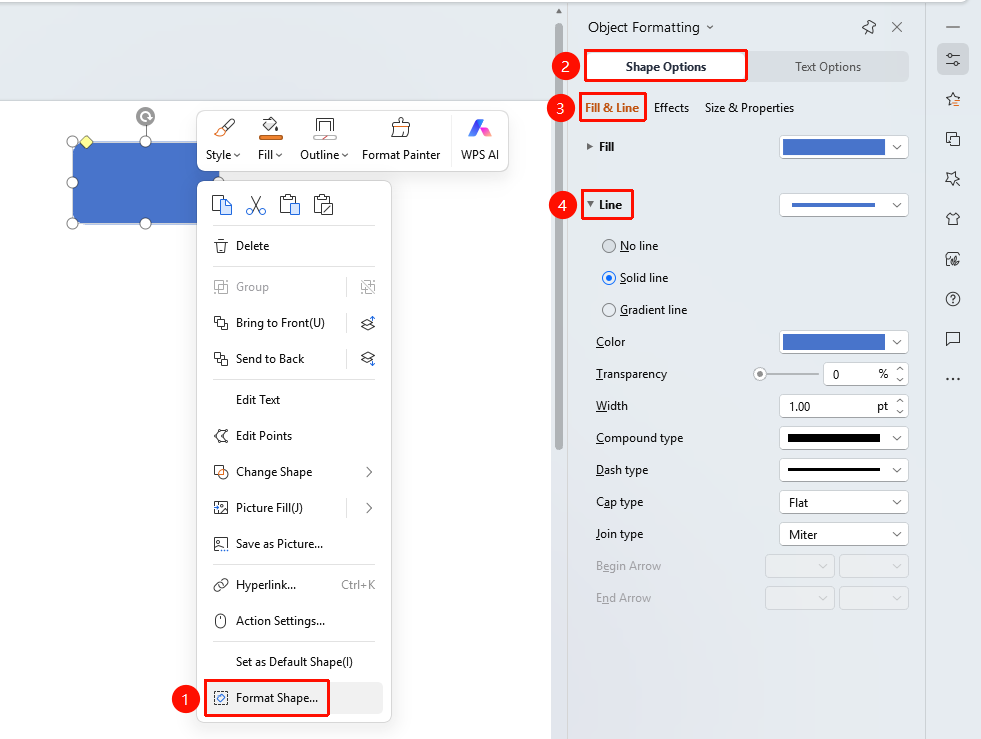Open WPS AI from the floating toolbar
981x739 pixels.
tap(480, 140)
